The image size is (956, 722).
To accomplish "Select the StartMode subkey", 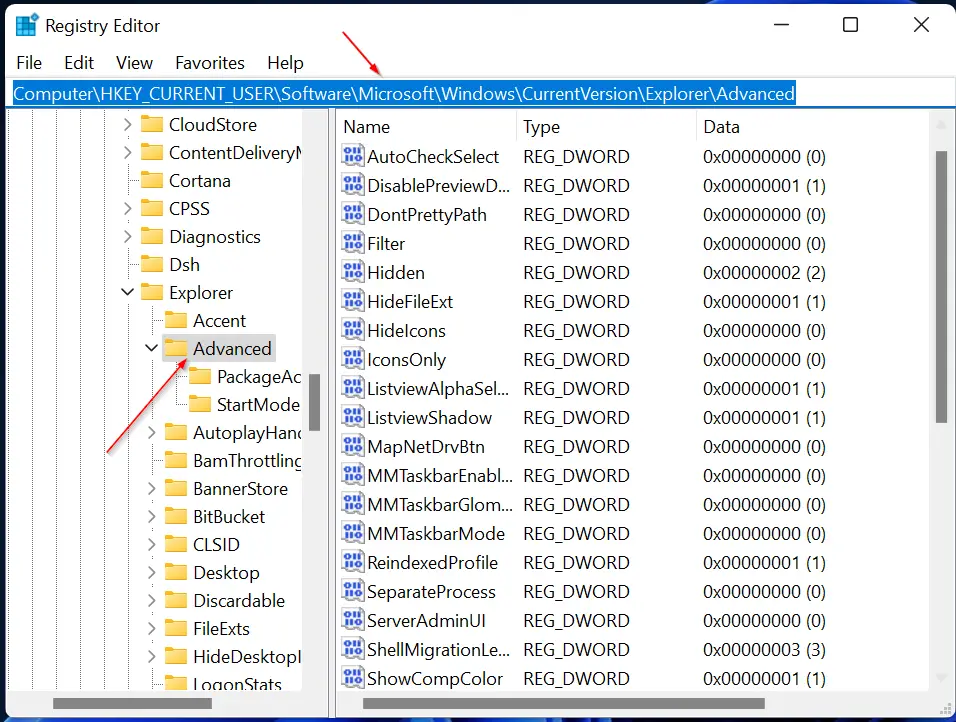I will click(x=258, y=404).
